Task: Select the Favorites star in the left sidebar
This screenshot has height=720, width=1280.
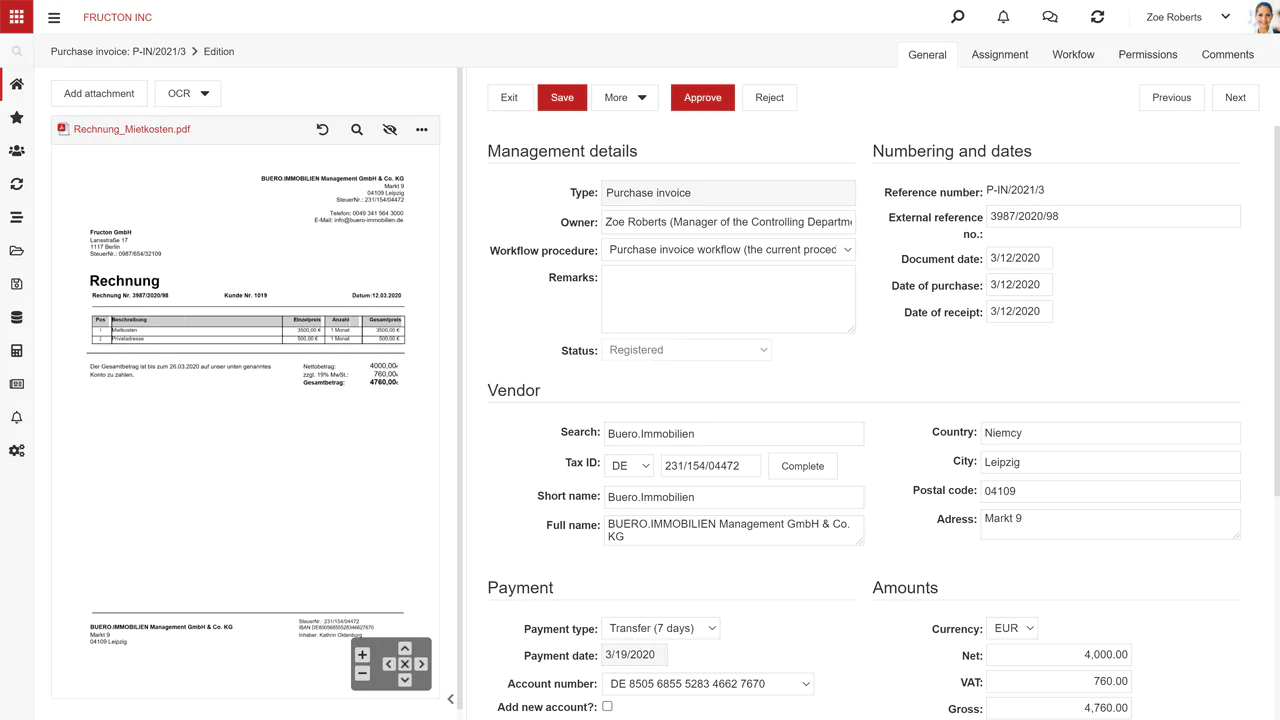Action: [16, 117]
